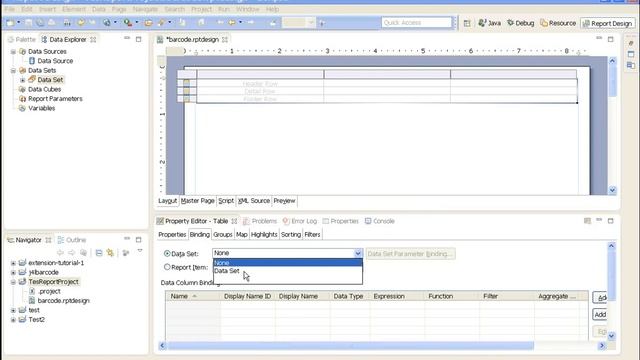Viewport: 640px width, 360px height.
Task: Collapse the TestReportProject node
Action: tap(13, 282)
